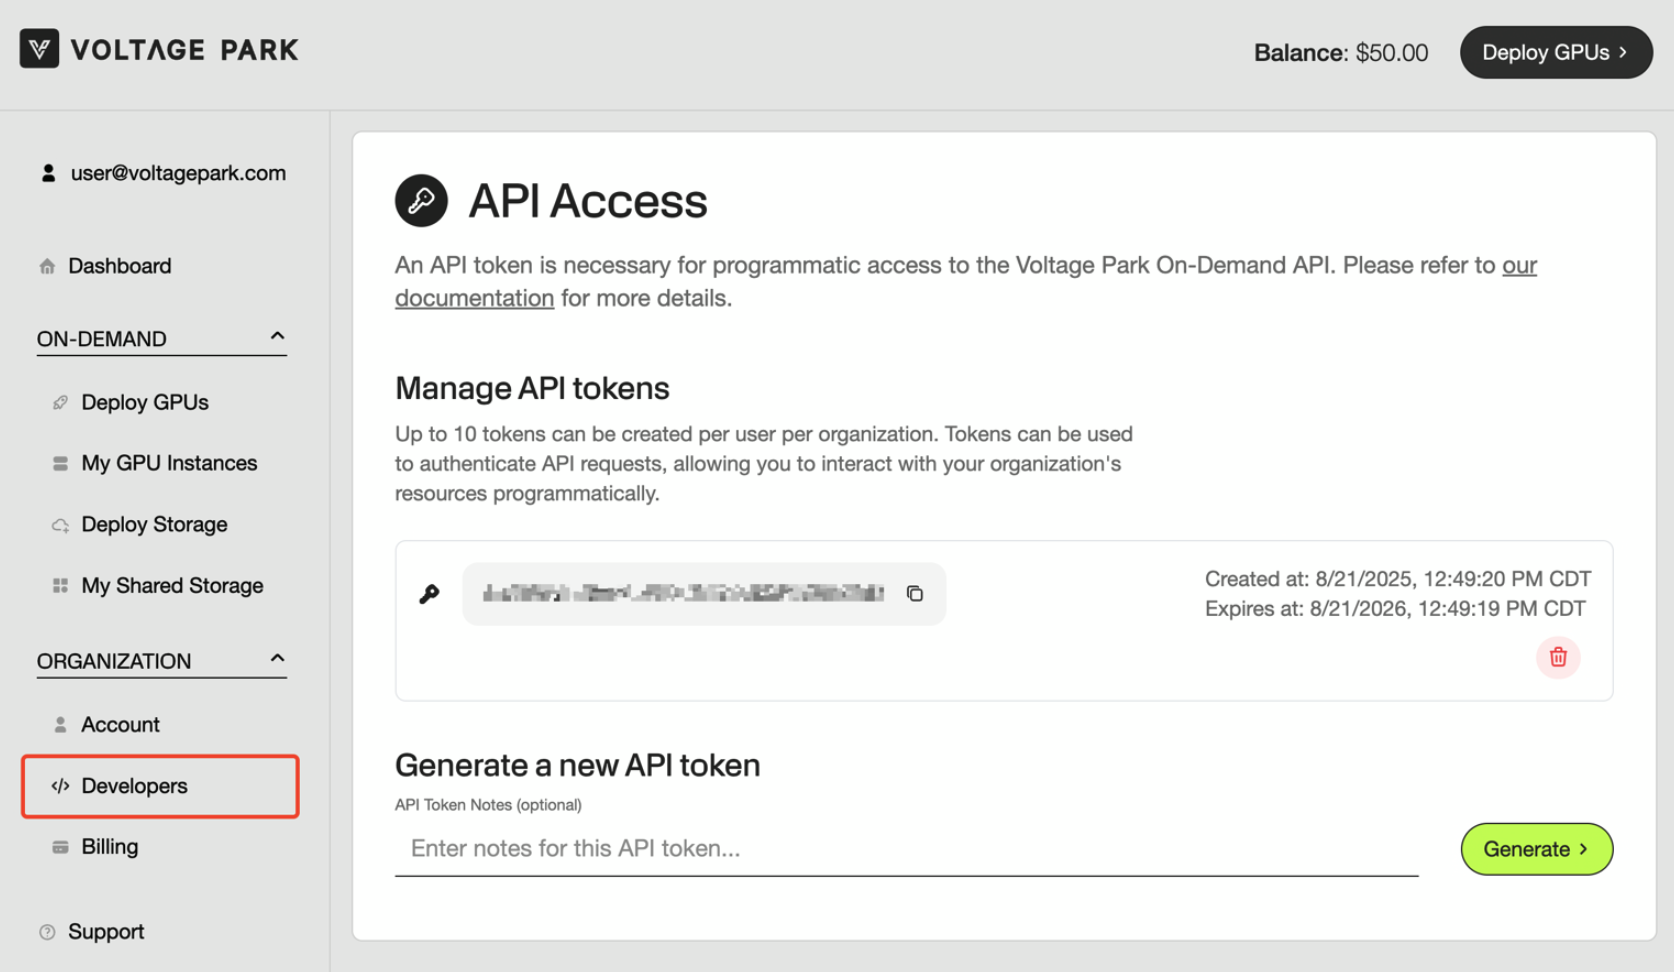Viewport: 1674px width, 972px height.
Task: Collapse the ORGANIZATION section
Action: pos(277,659)
